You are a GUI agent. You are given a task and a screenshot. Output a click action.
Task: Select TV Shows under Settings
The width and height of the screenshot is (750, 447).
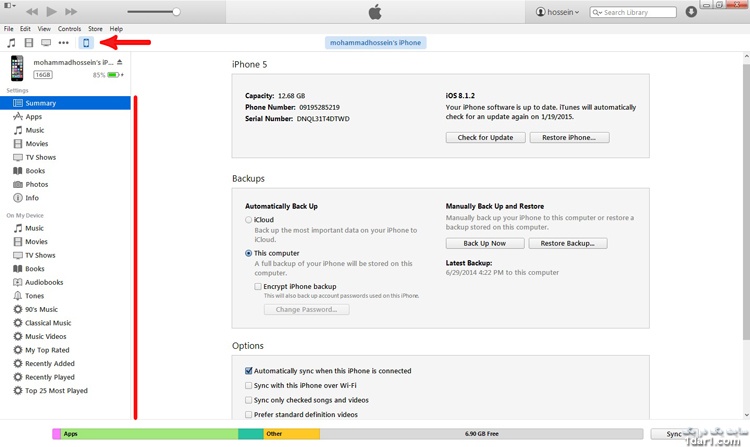pos(65,157)
